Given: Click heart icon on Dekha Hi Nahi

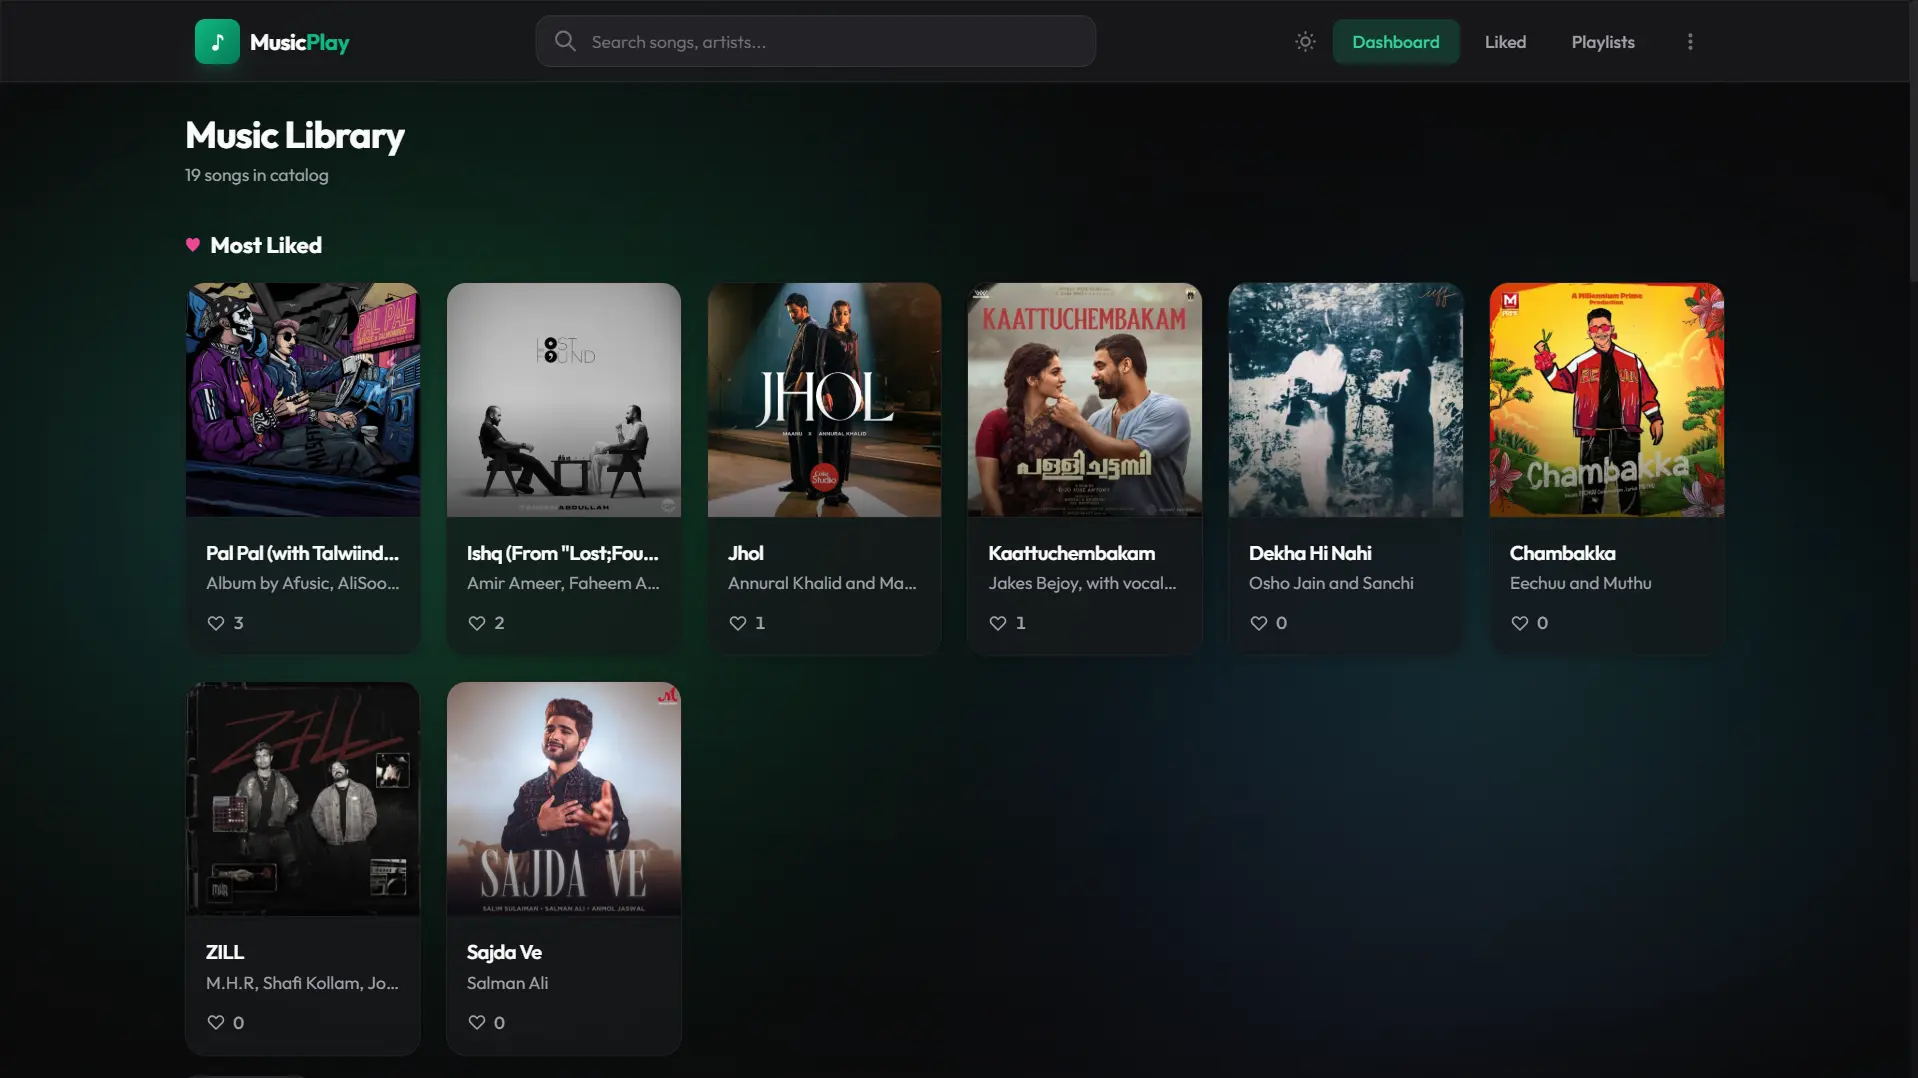Looking at the screenshot, I should [x=1258, y=623].
